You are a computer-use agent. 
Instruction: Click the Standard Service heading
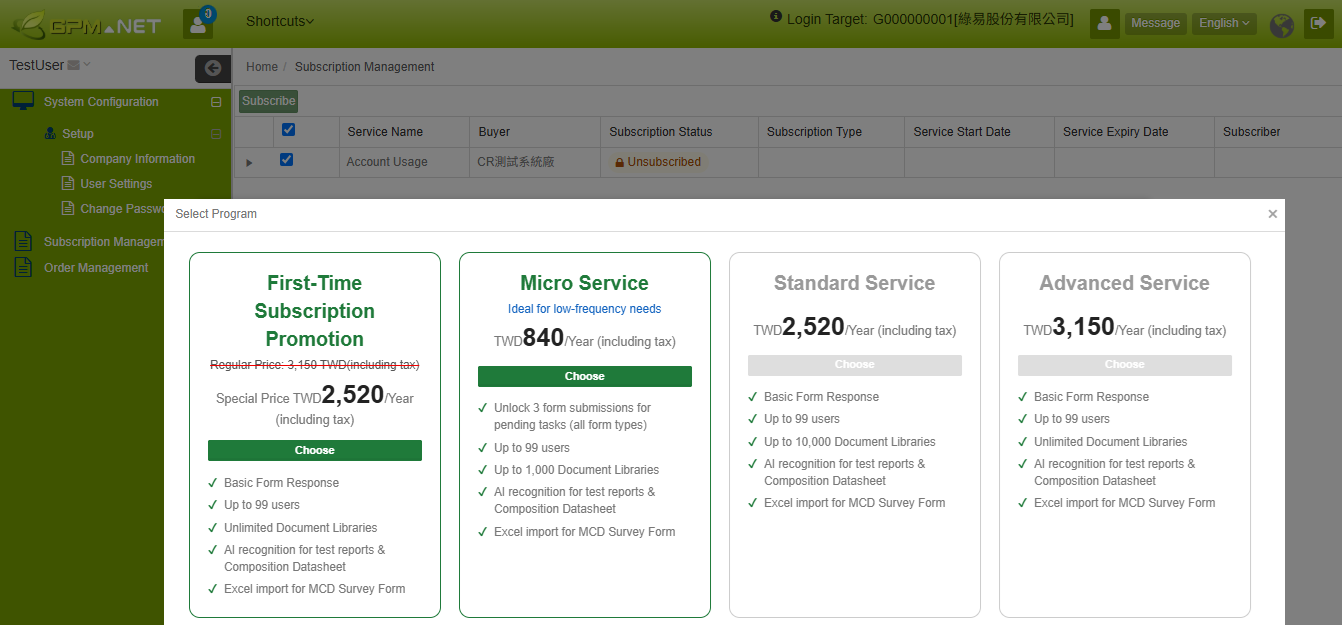click(855, 283)
